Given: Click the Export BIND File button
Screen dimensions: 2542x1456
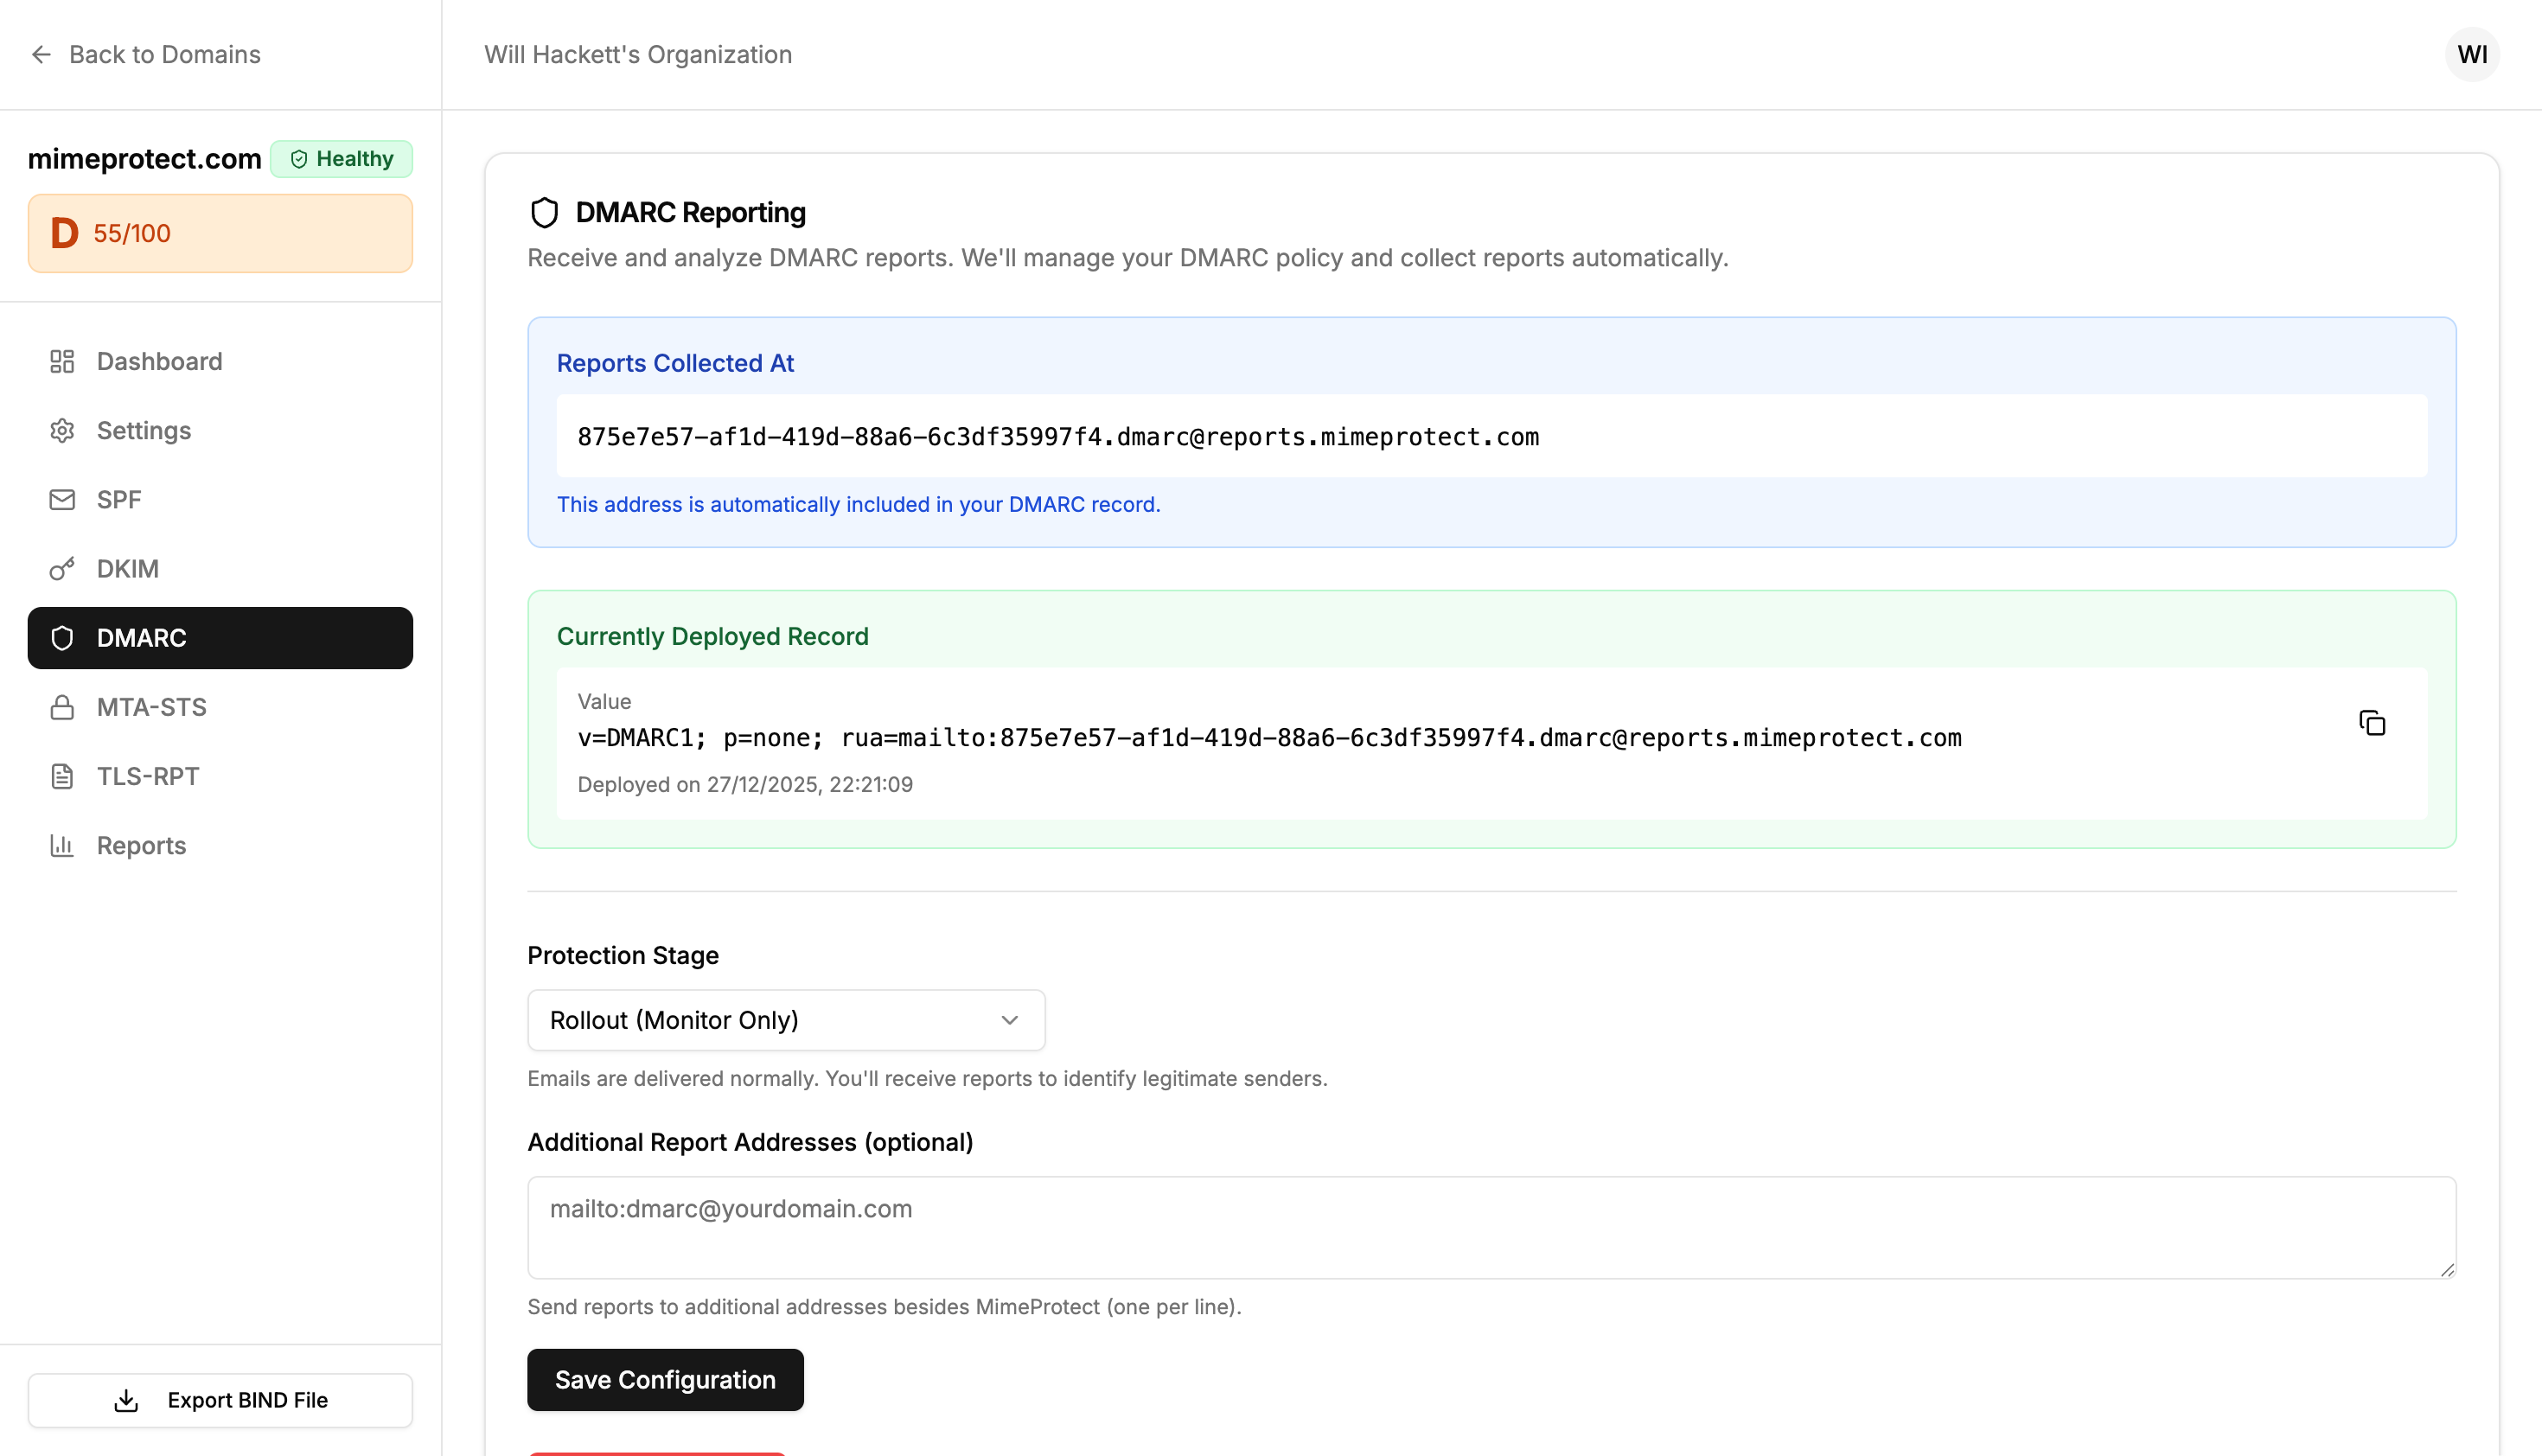Looking at the screenshot, I should [x=220, y=1400].
